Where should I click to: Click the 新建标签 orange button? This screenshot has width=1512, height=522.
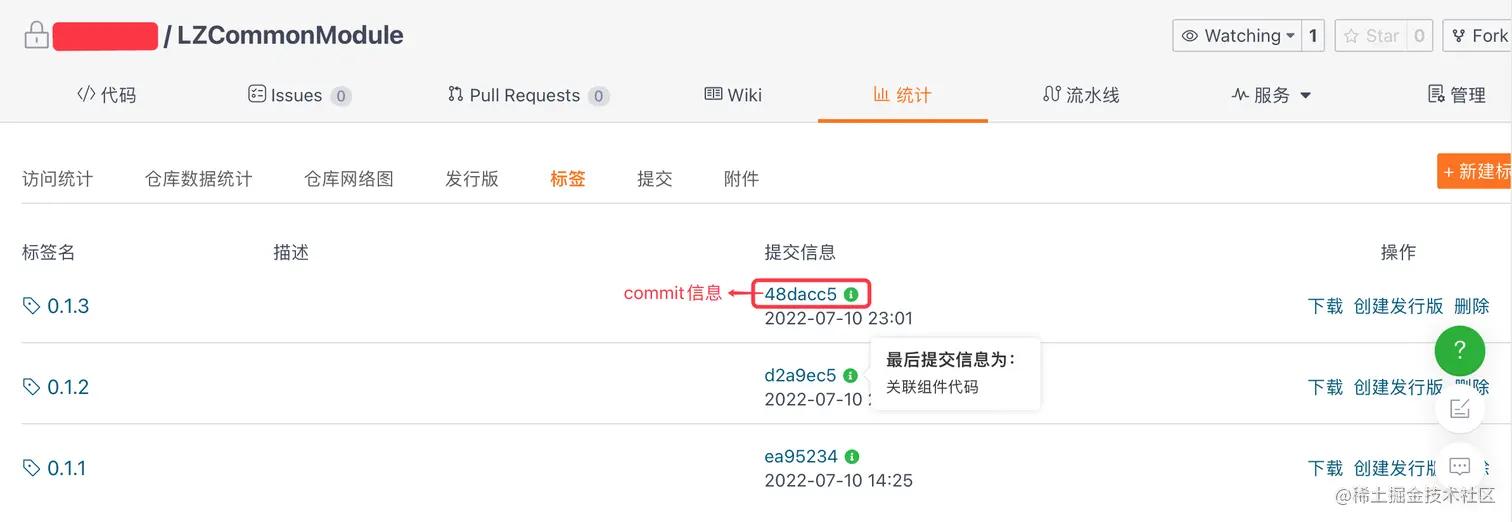(x=1476, y=171)
